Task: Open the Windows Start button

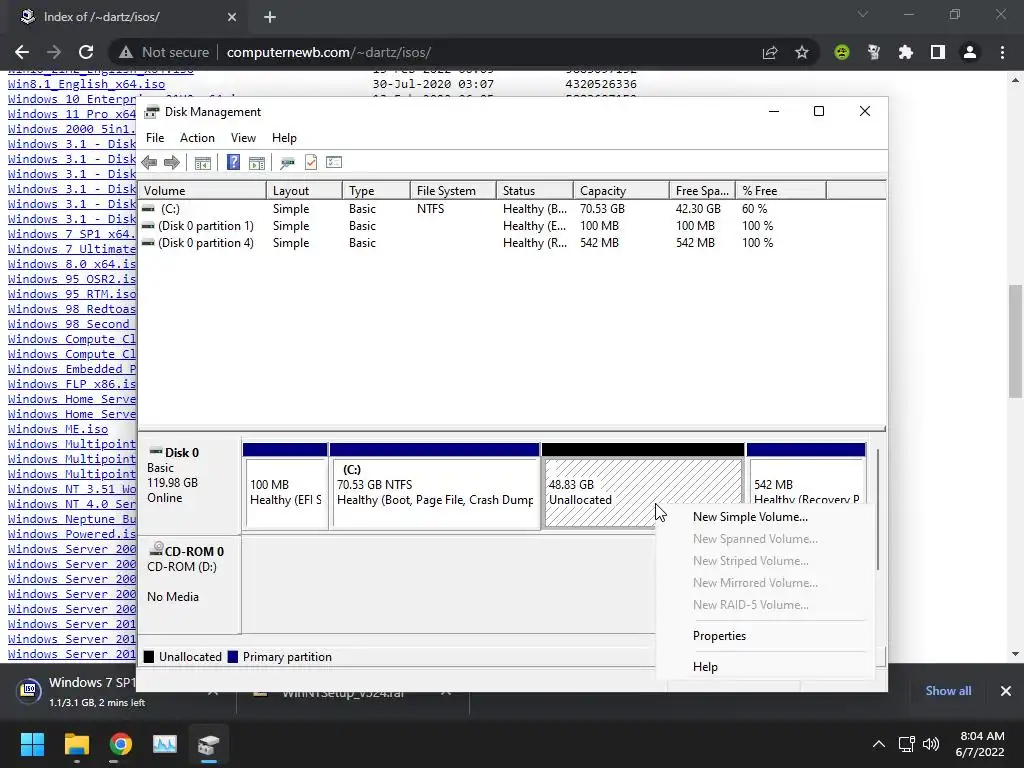Action: click(x=32, y=744)
